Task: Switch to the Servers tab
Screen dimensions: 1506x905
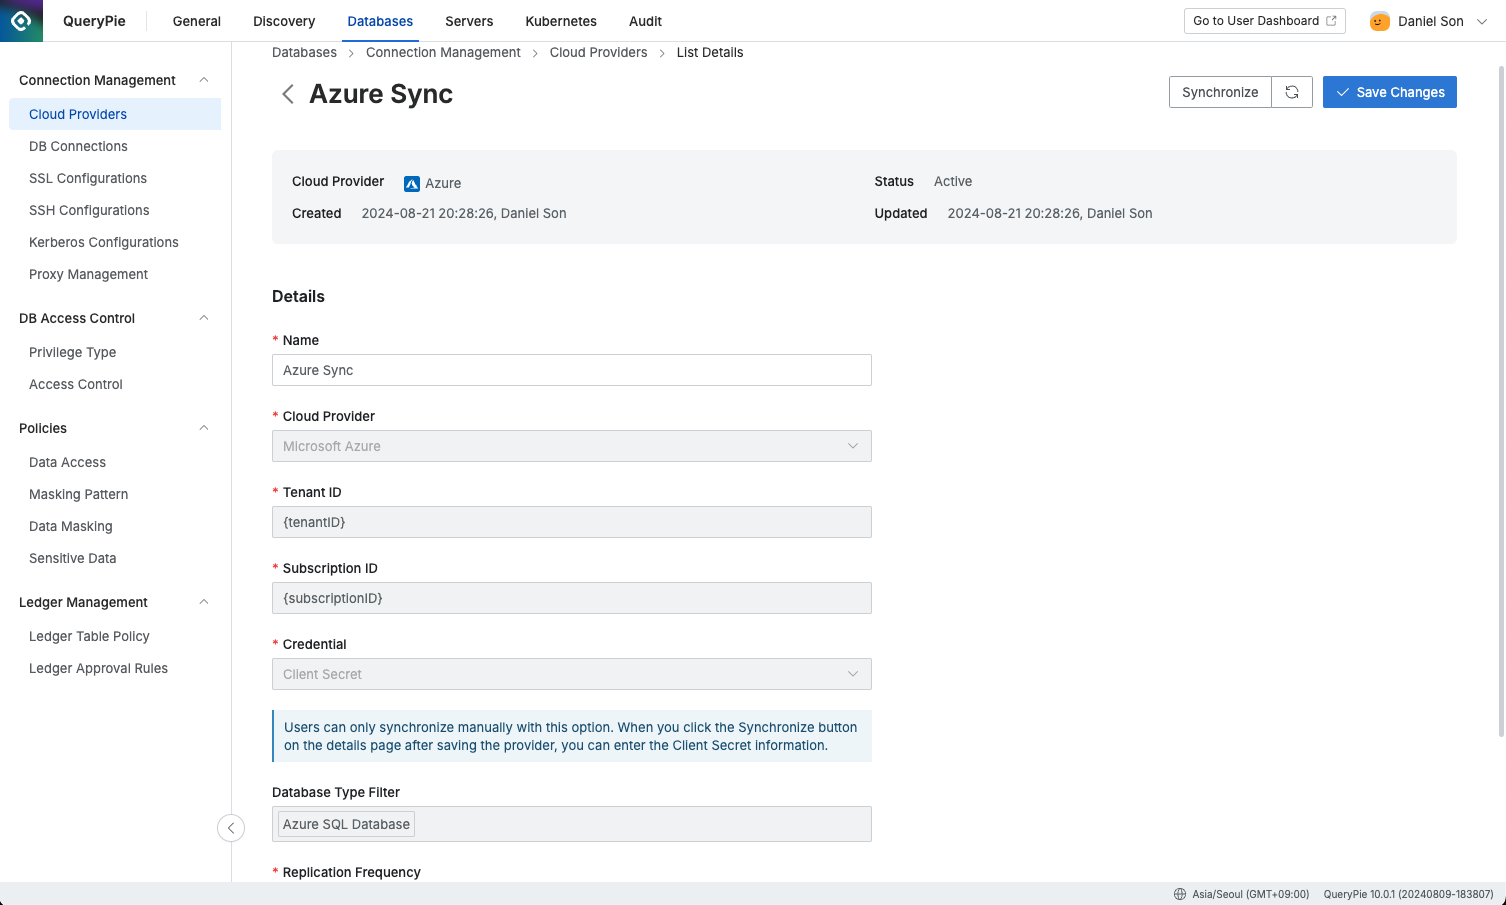Action: click(469, 21)
